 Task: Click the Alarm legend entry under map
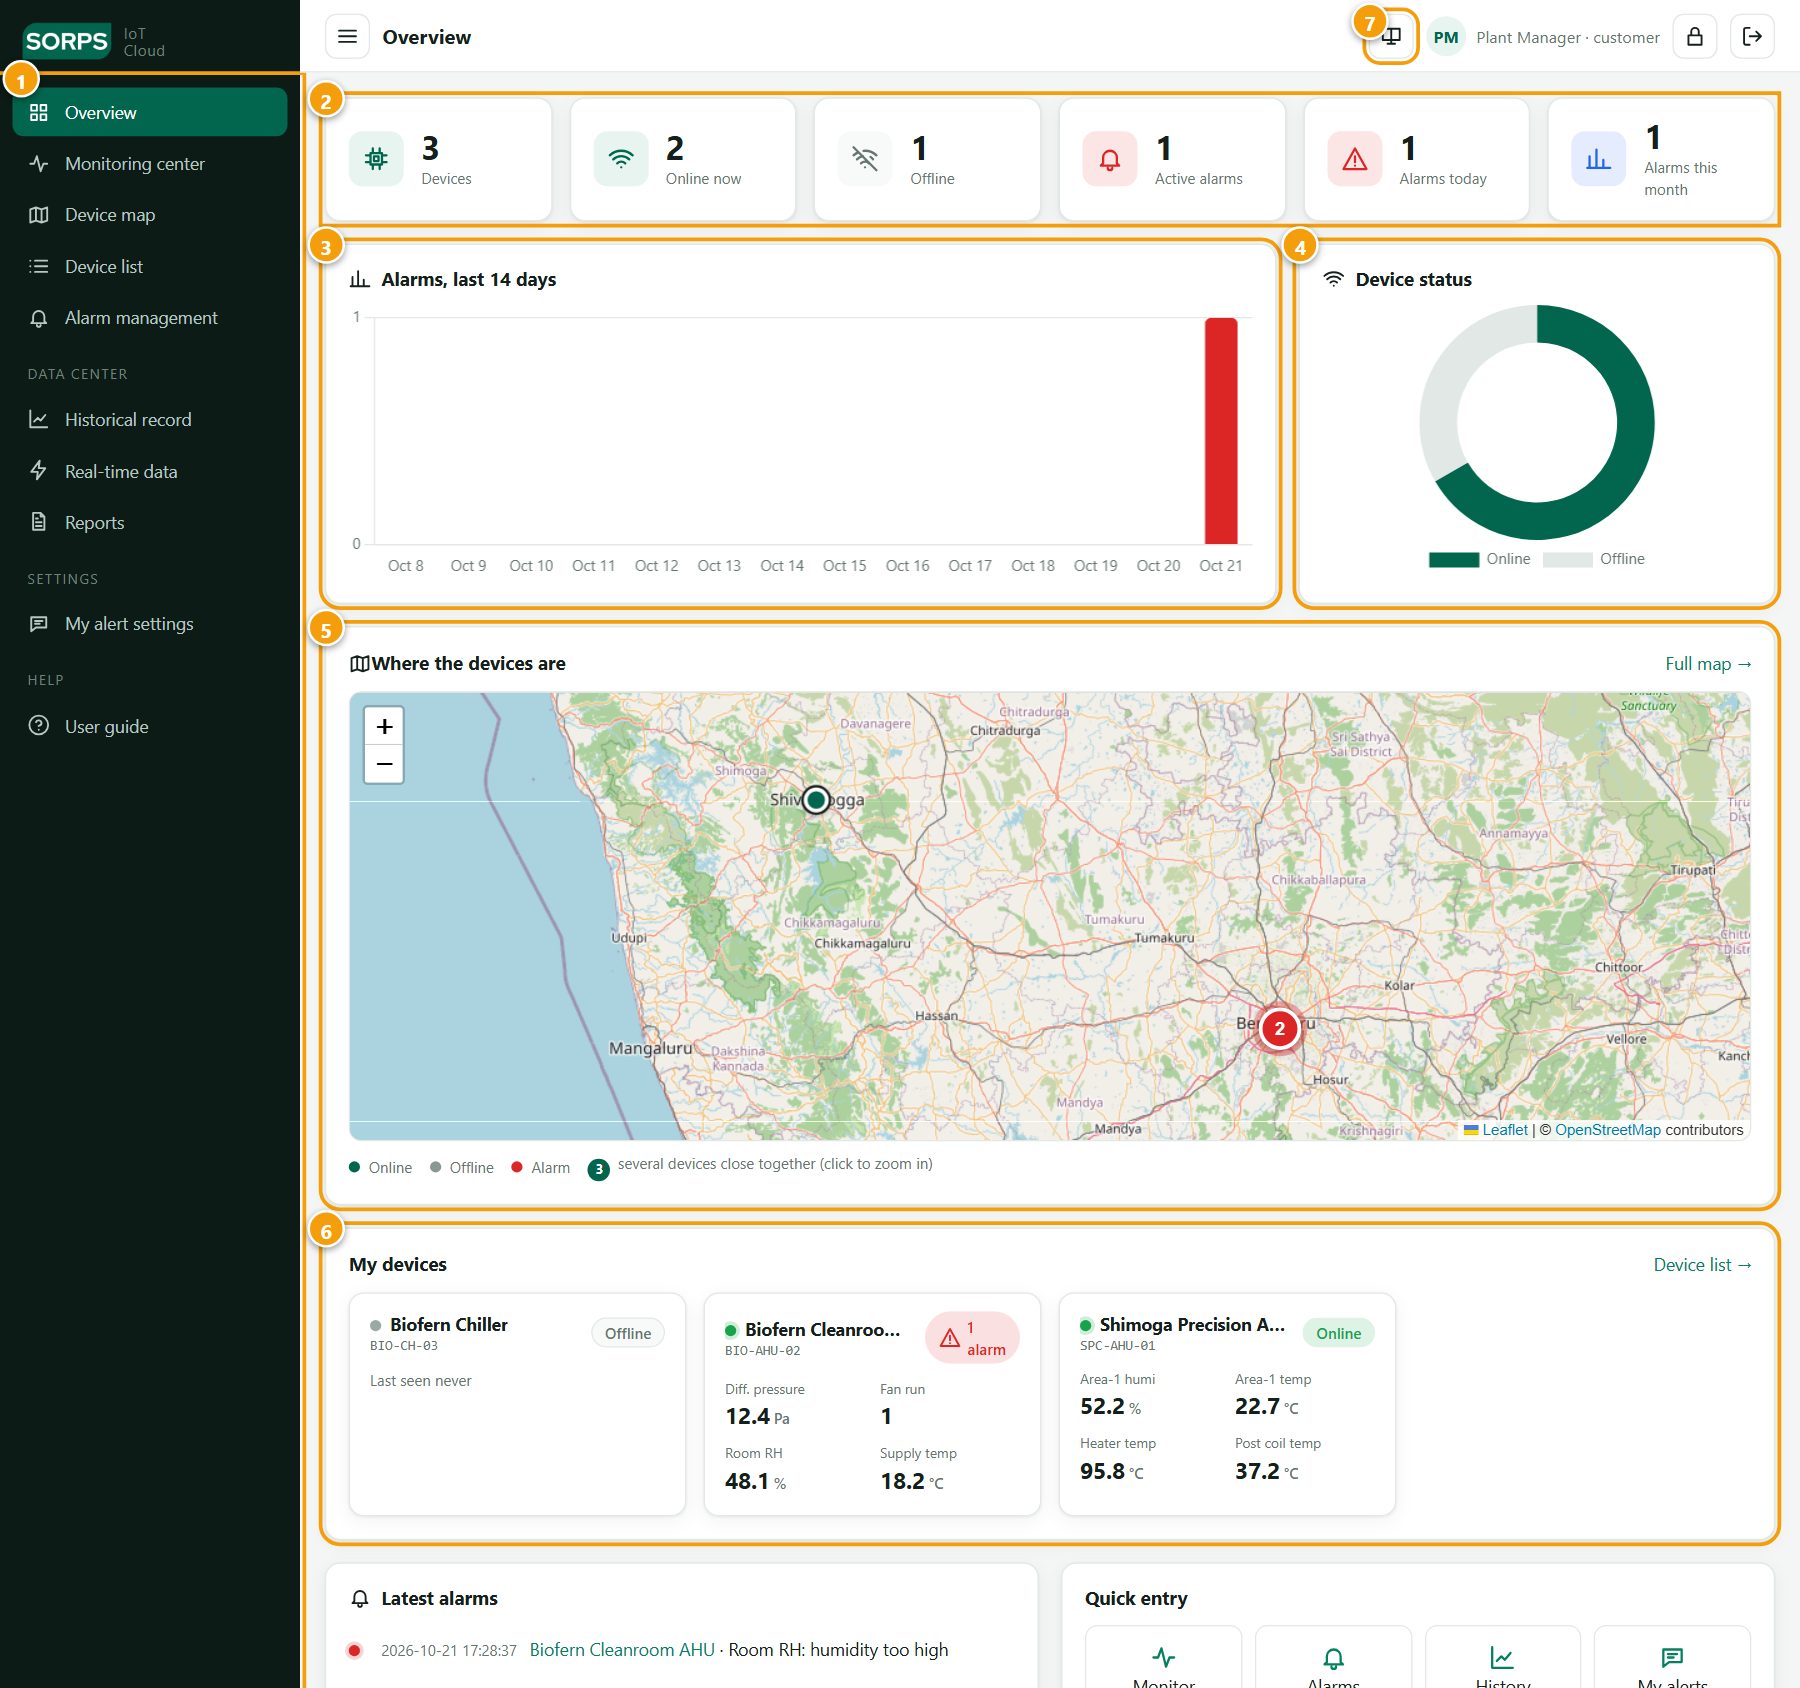point(541,1168)
